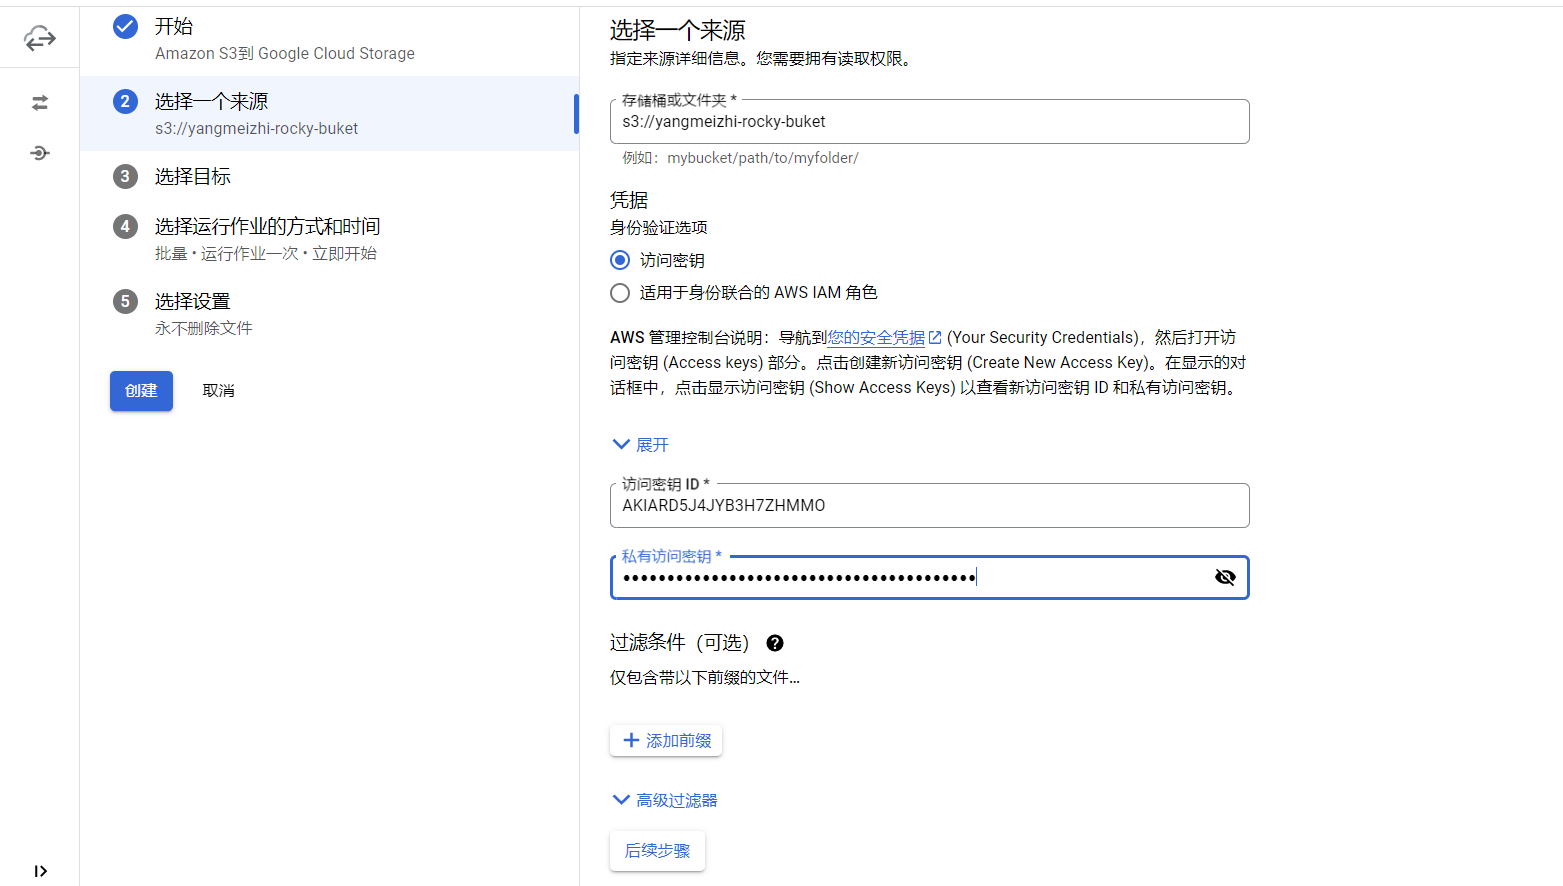Click the 取消 button
The height and width of the screenshot is (886, 1563).
(x=218, y=391)
